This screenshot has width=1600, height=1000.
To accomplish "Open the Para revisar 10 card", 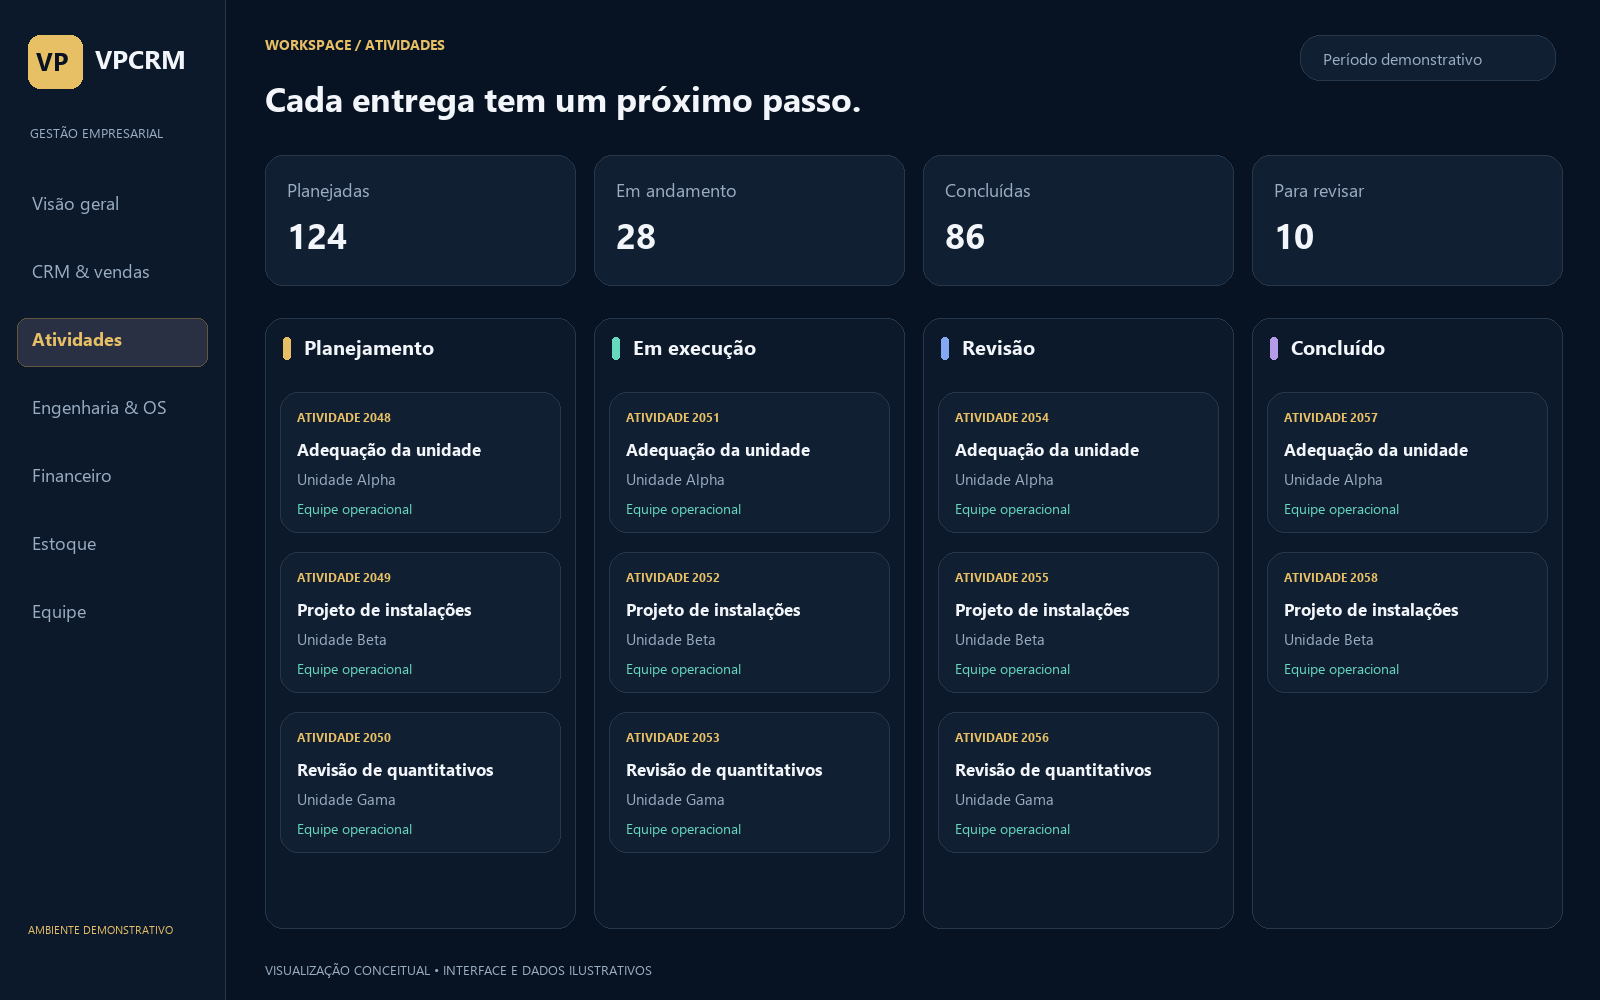I will click(1407, 220).
